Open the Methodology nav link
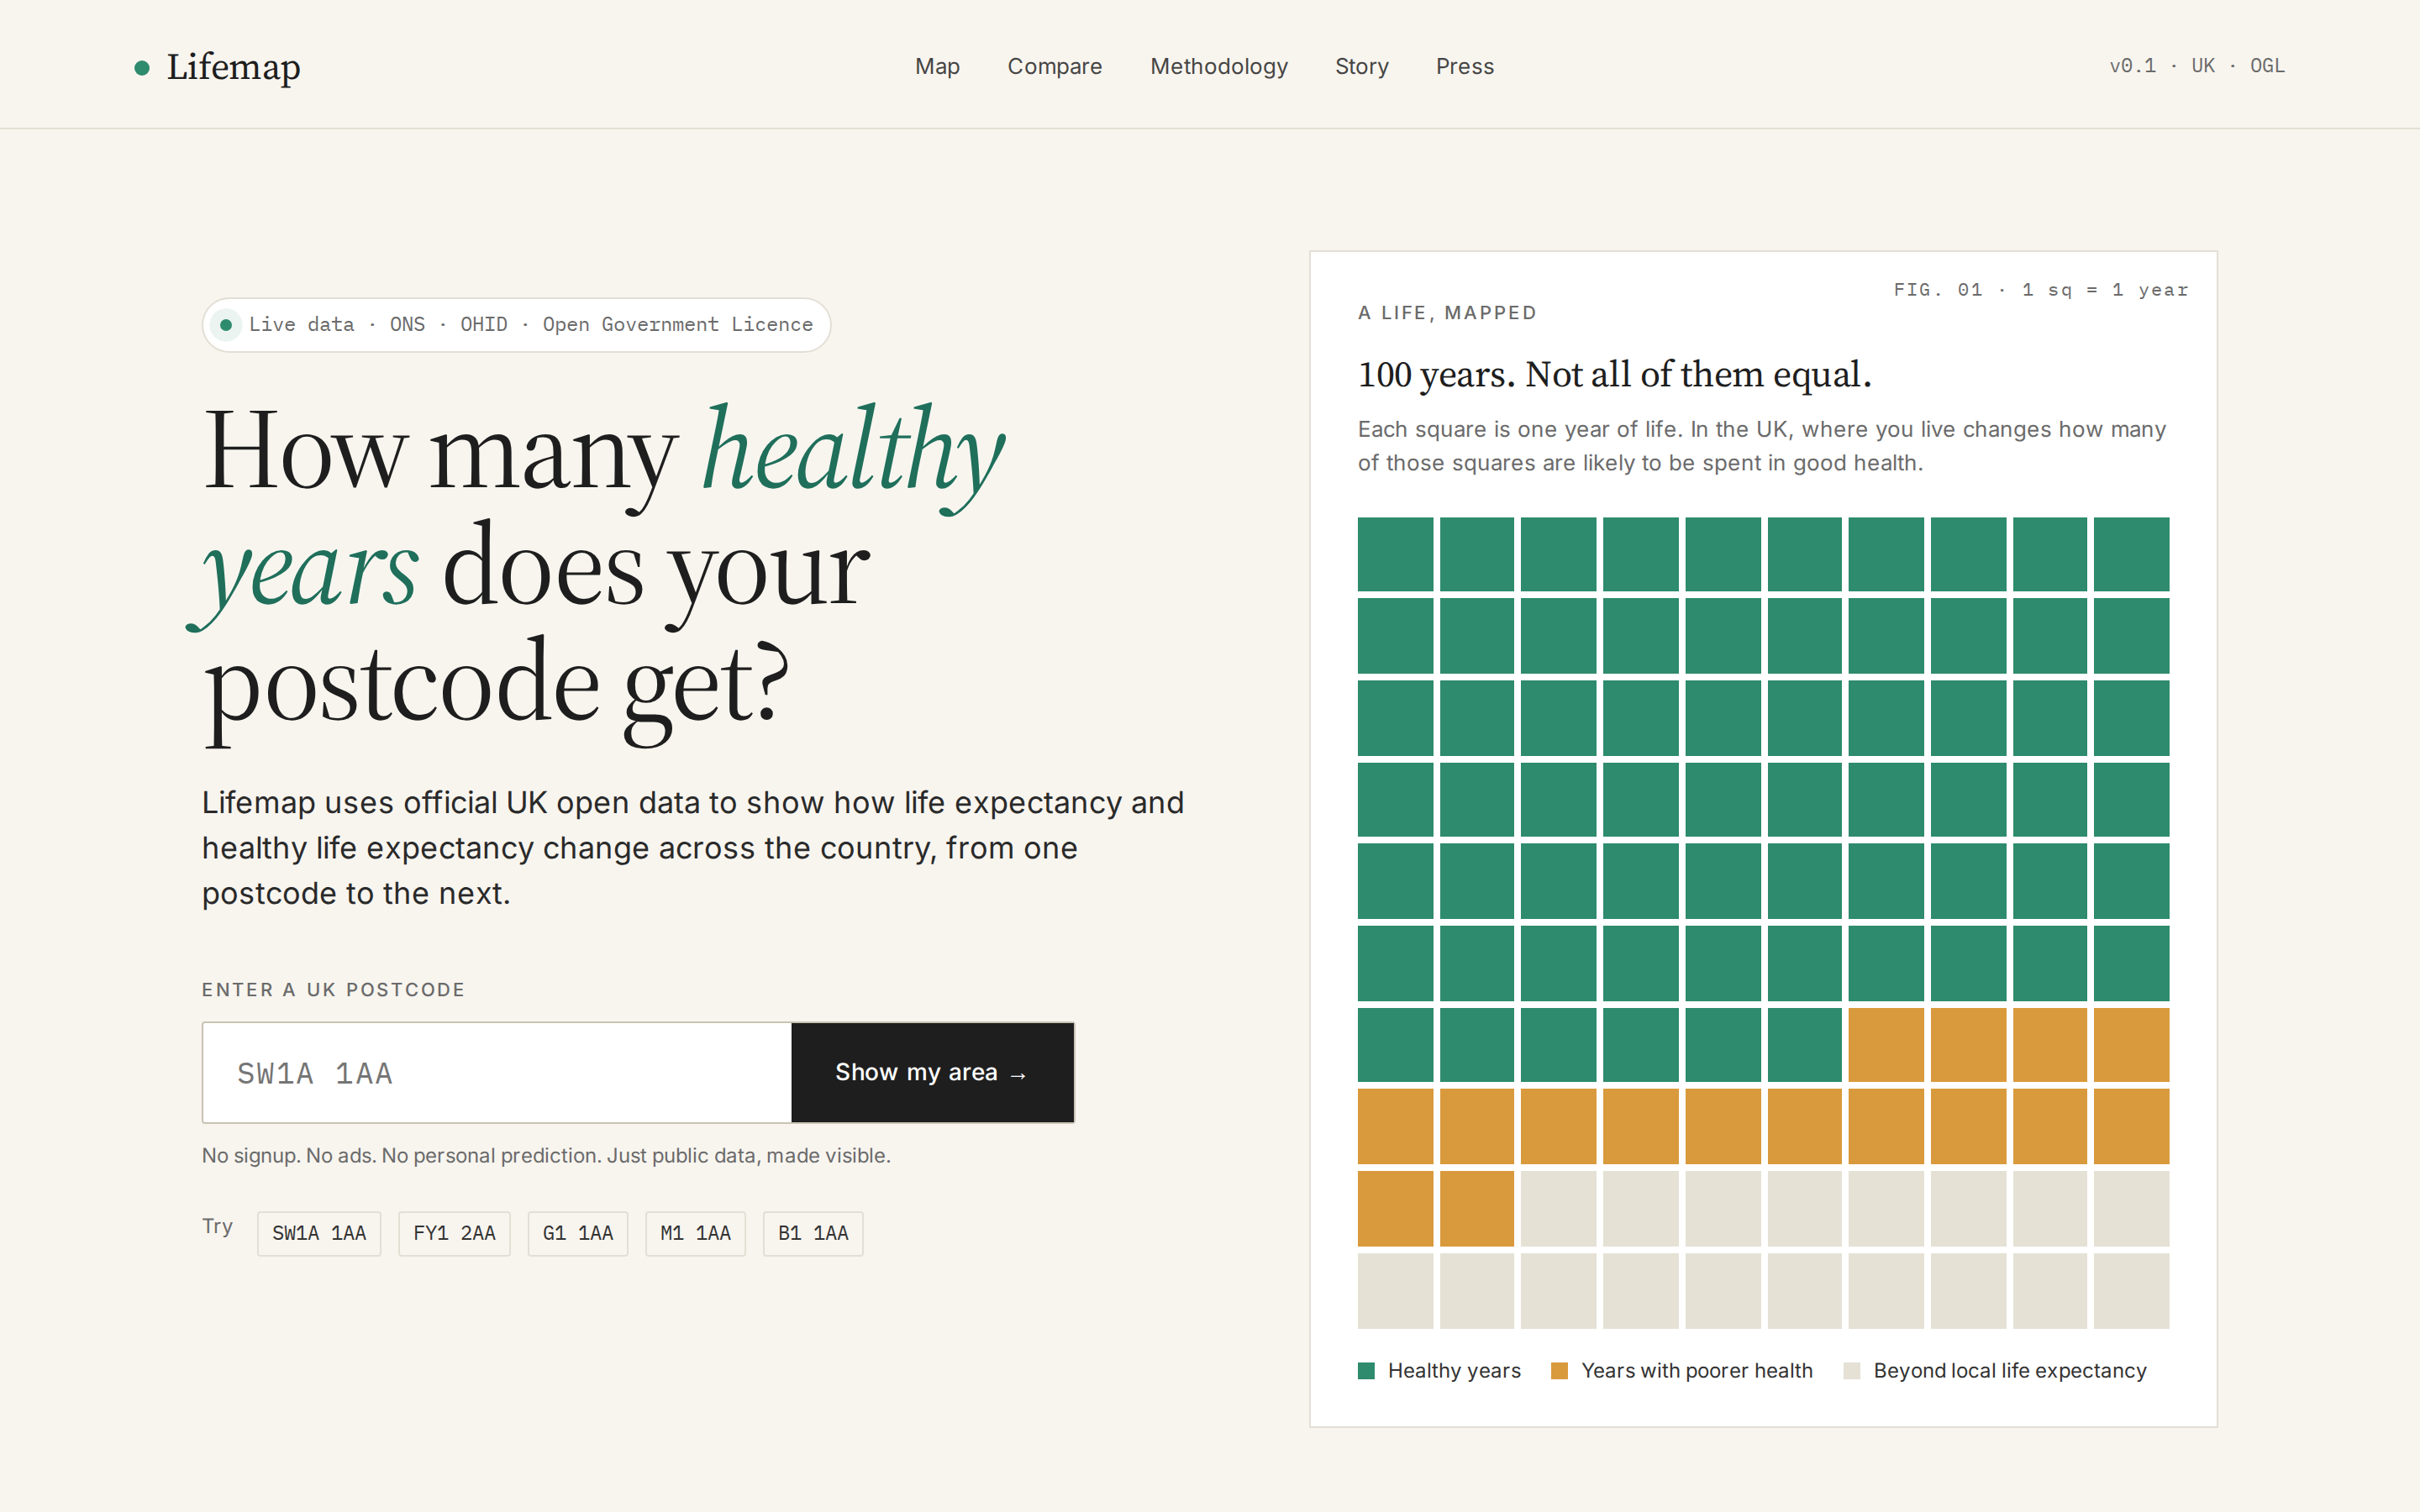Viewport: 2420px width, 1512px height. [x=1218, y=66]
